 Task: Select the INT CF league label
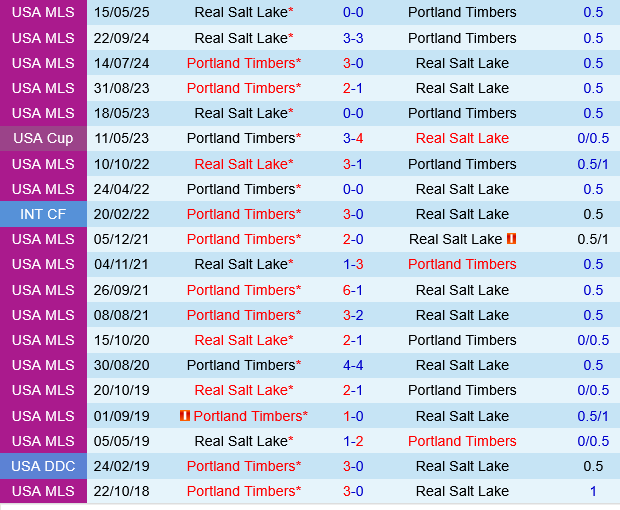43,214
